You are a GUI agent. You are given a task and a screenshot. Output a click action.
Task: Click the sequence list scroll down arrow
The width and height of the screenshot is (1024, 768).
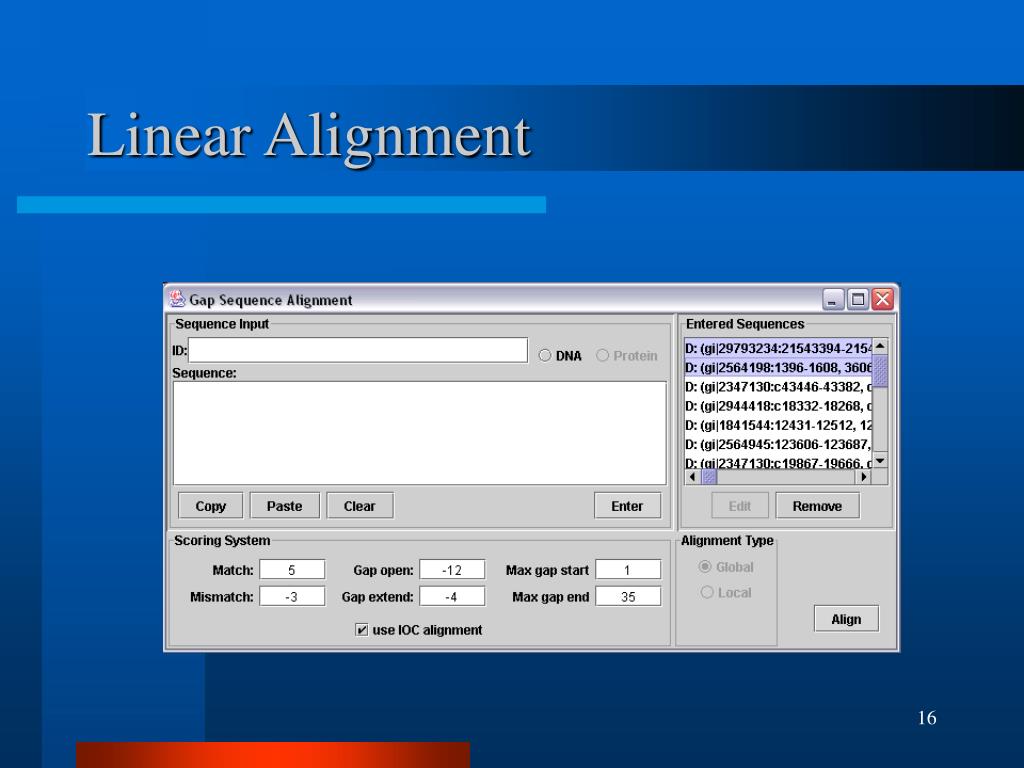coord(880,461)
